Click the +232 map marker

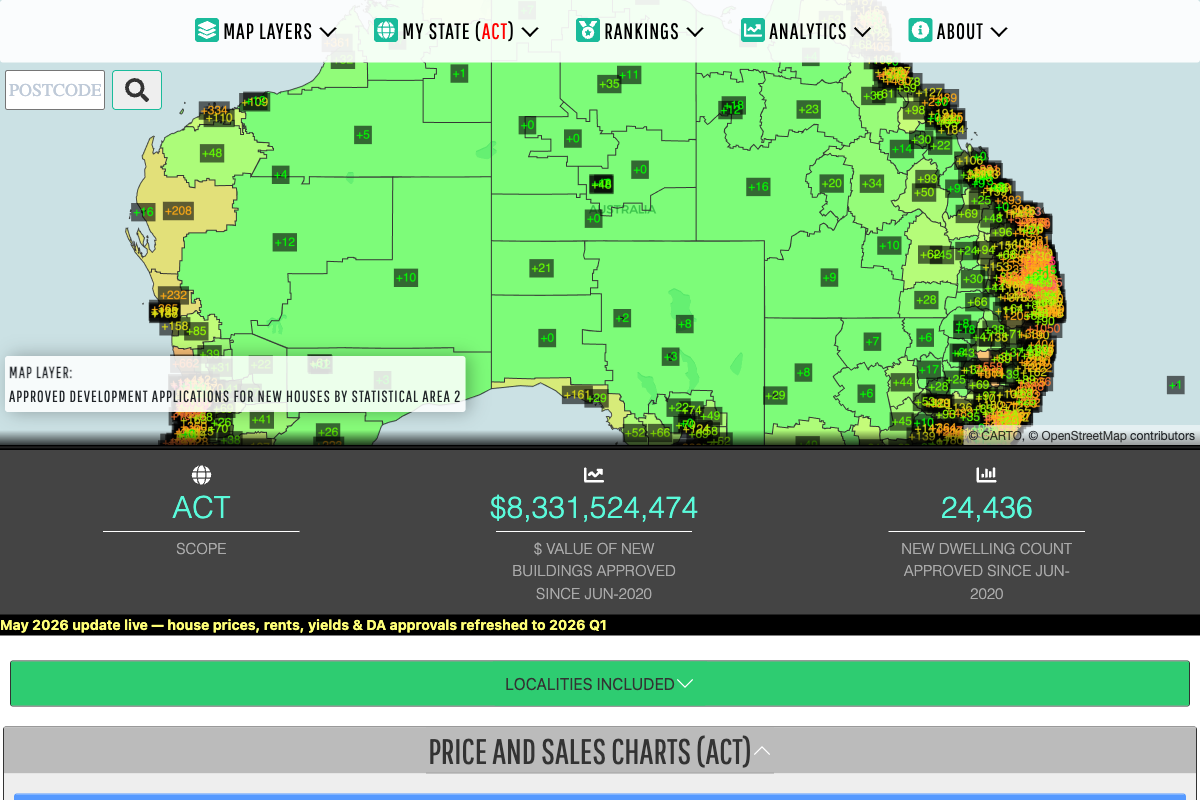(174, 295)
